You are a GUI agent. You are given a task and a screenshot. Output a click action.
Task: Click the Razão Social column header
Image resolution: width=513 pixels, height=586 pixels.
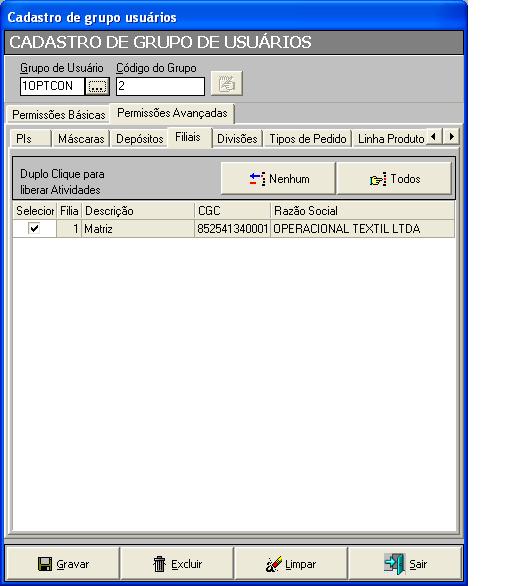tap(362, 211)
